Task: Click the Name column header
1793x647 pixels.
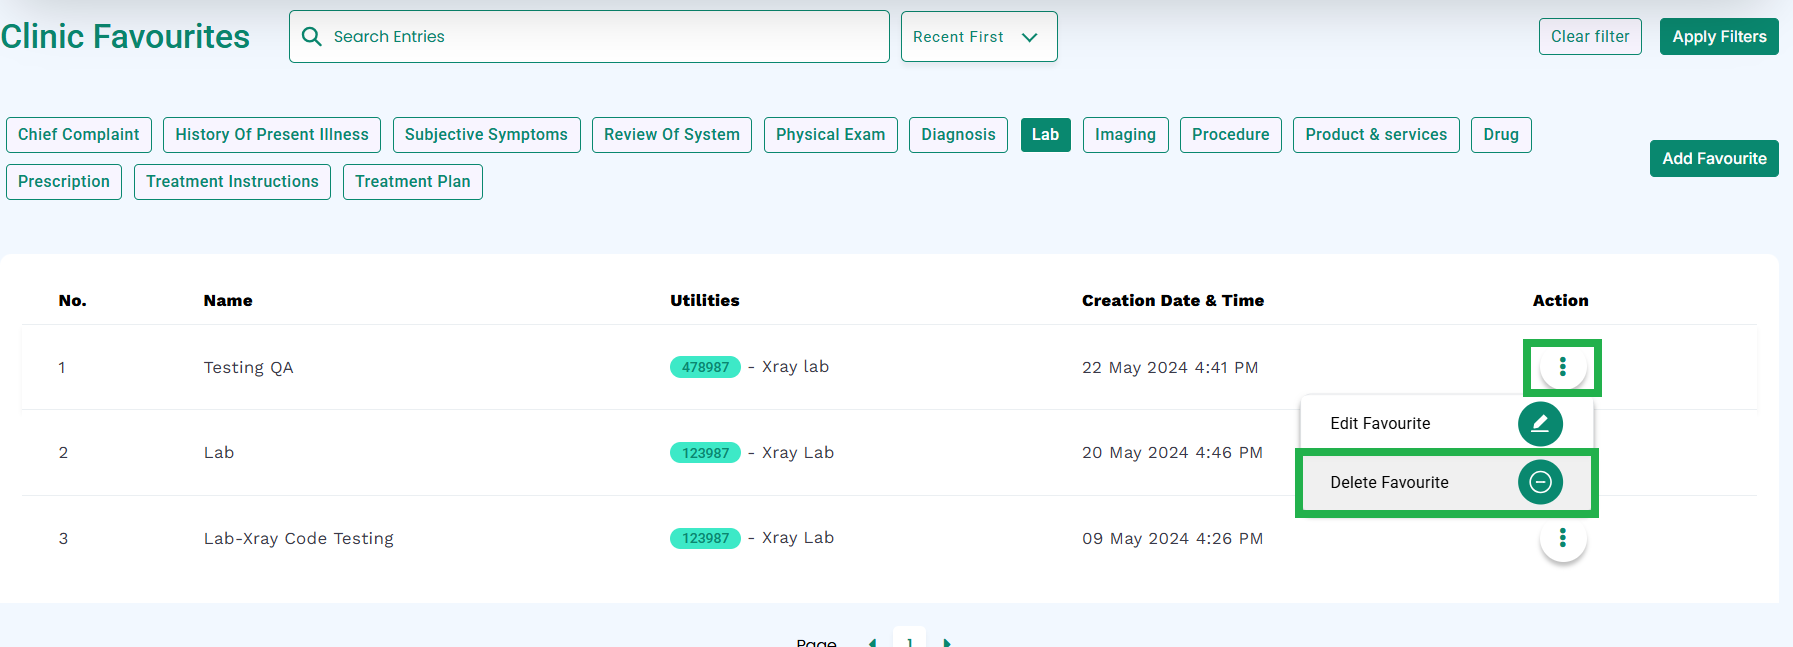Action: click(x=228, y=301)
